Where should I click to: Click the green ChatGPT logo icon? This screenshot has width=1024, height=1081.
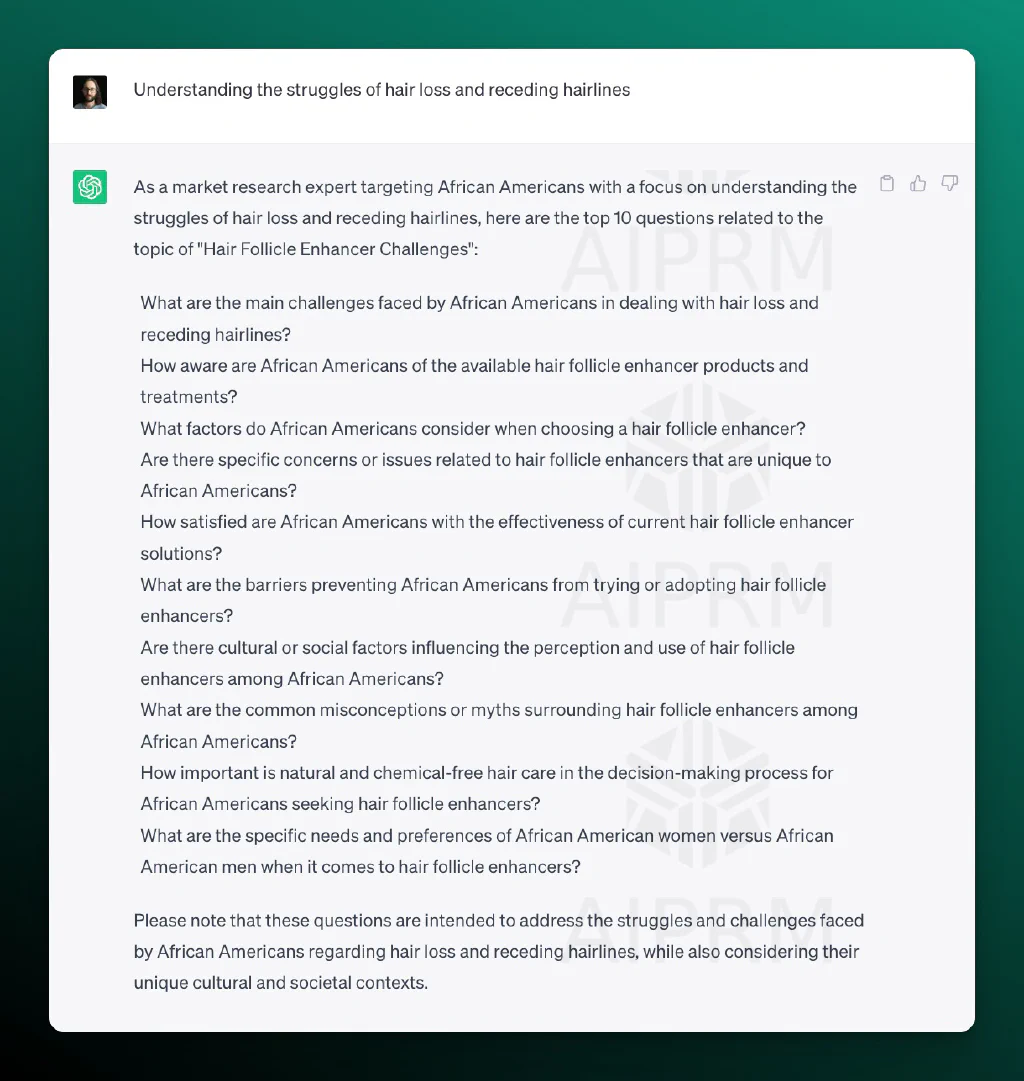coord(90,187)
